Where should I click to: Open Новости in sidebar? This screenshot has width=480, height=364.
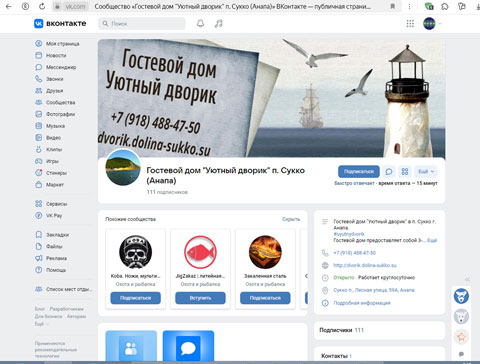(x=51, y=55)
